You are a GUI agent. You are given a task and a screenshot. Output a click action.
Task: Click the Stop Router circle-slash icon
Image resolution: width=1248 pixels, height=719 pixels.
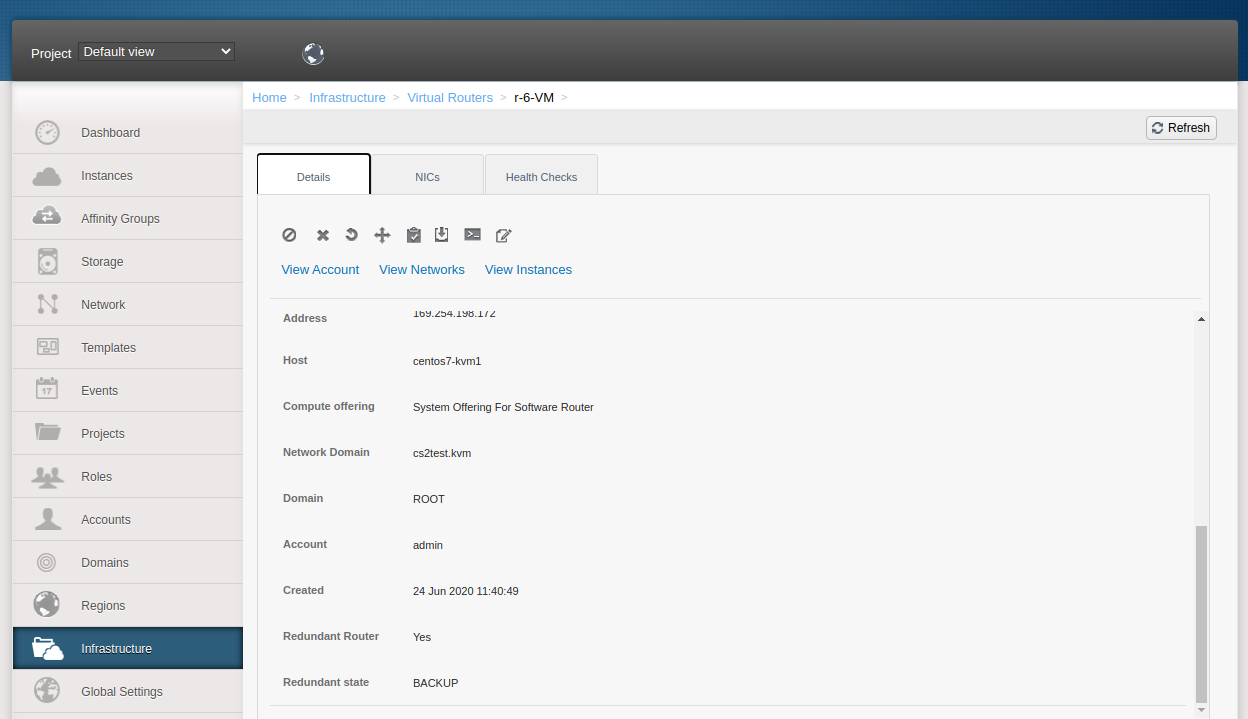pos(289,235)
